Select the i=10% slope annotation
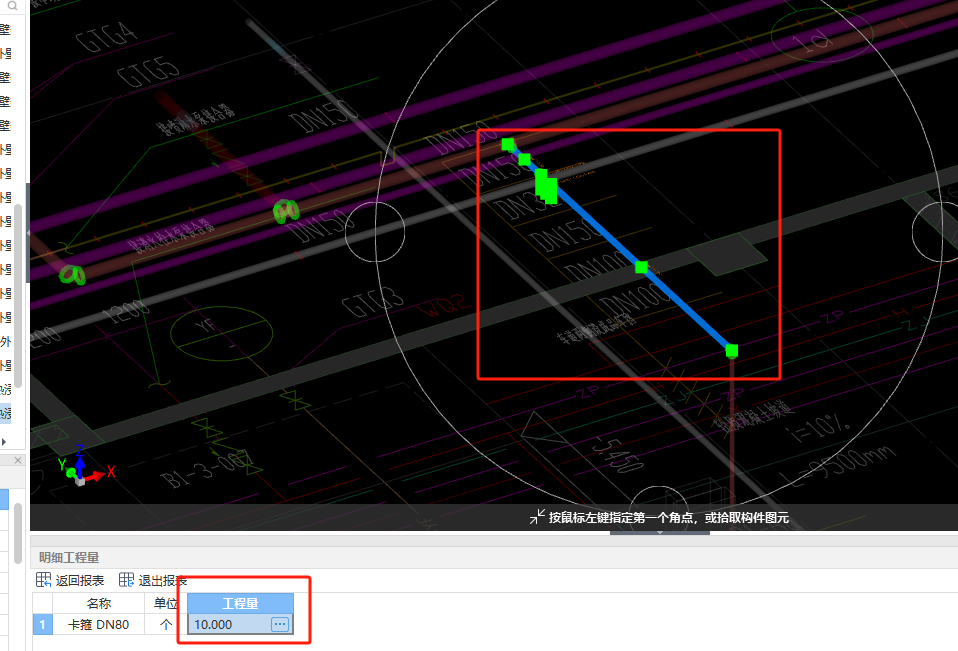The width and height of the screenshot is (958, 651). [x=821, y=429]
